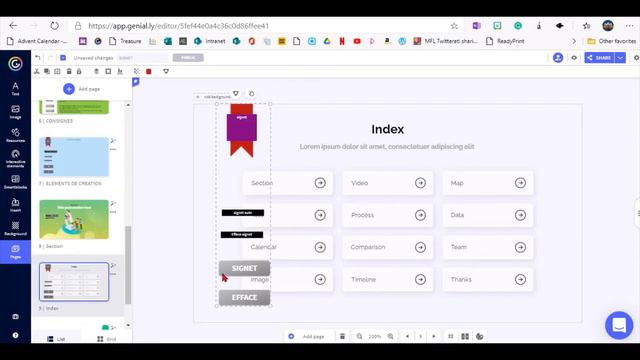Click the collaborators avatar icon
The height and width of the screenshot is (360, 640).
pos(558,58)
